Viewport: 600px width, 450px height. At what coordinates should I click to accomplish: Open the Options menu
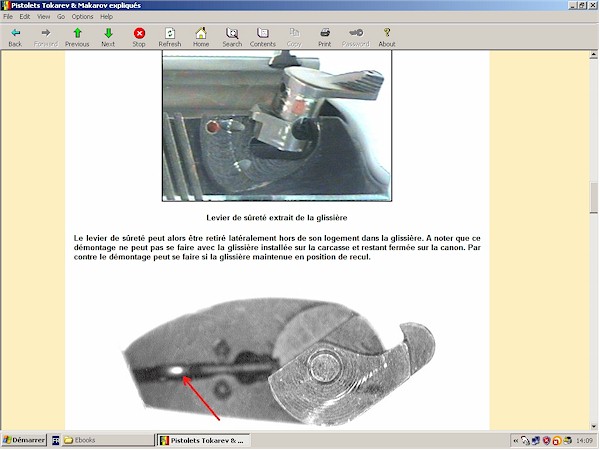coord(82,16)
